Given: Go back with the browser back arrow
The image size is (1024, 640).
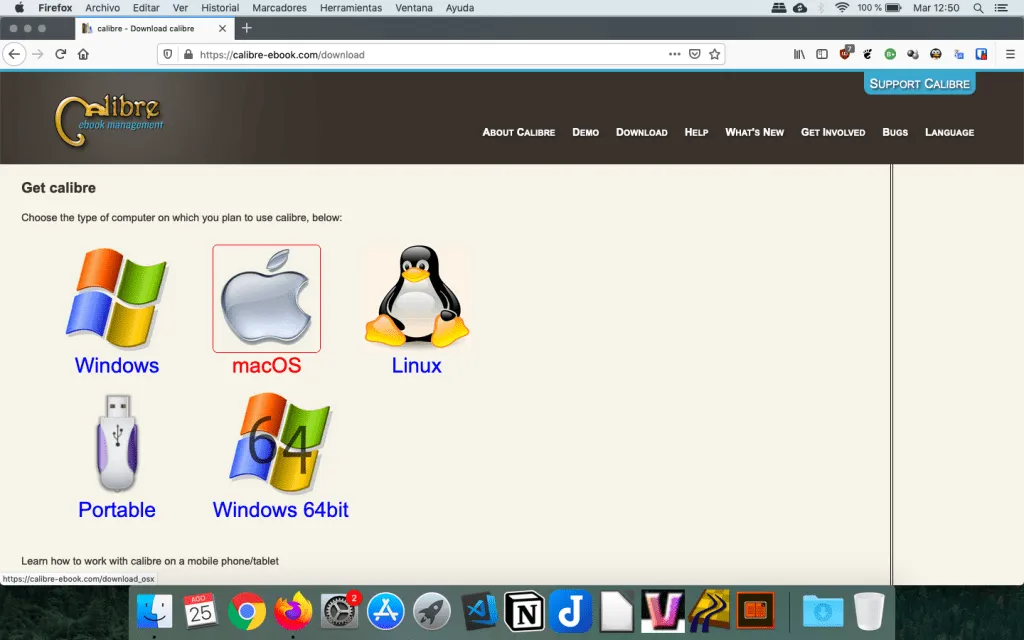Looking at the screenshot, I should (x=14, y=54).
